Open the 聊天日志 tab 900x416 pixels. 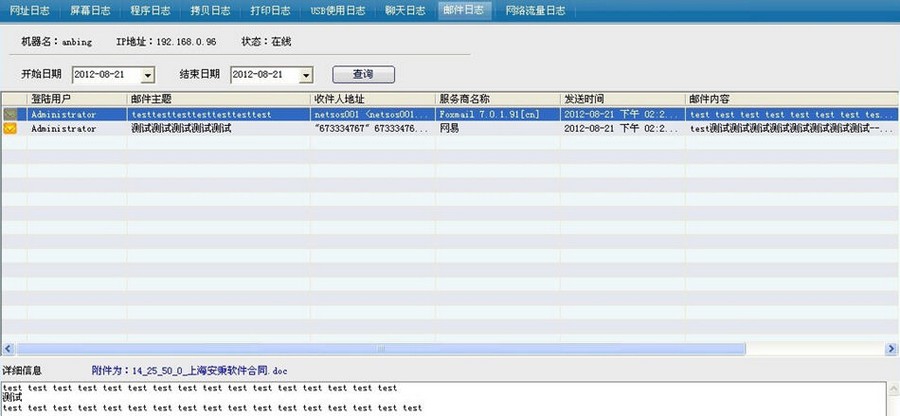405,10
